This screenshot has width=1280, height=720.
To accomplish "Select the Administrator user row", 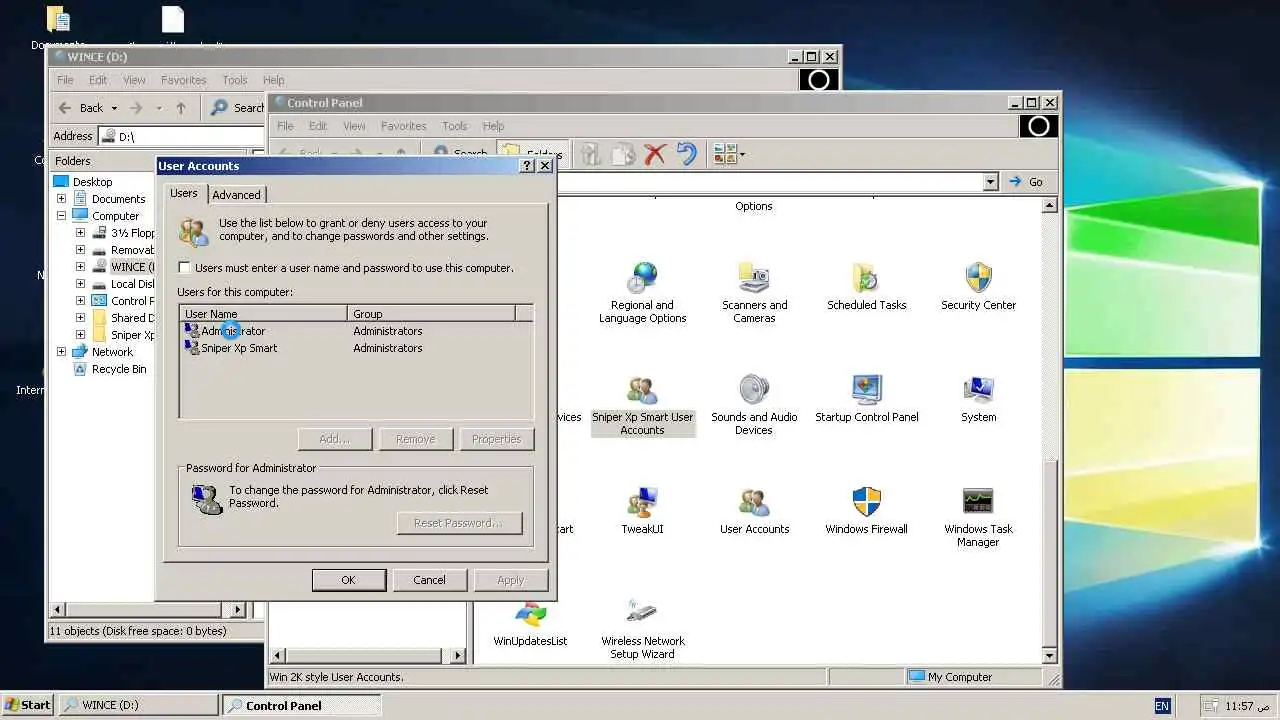I will click(356, 331).
